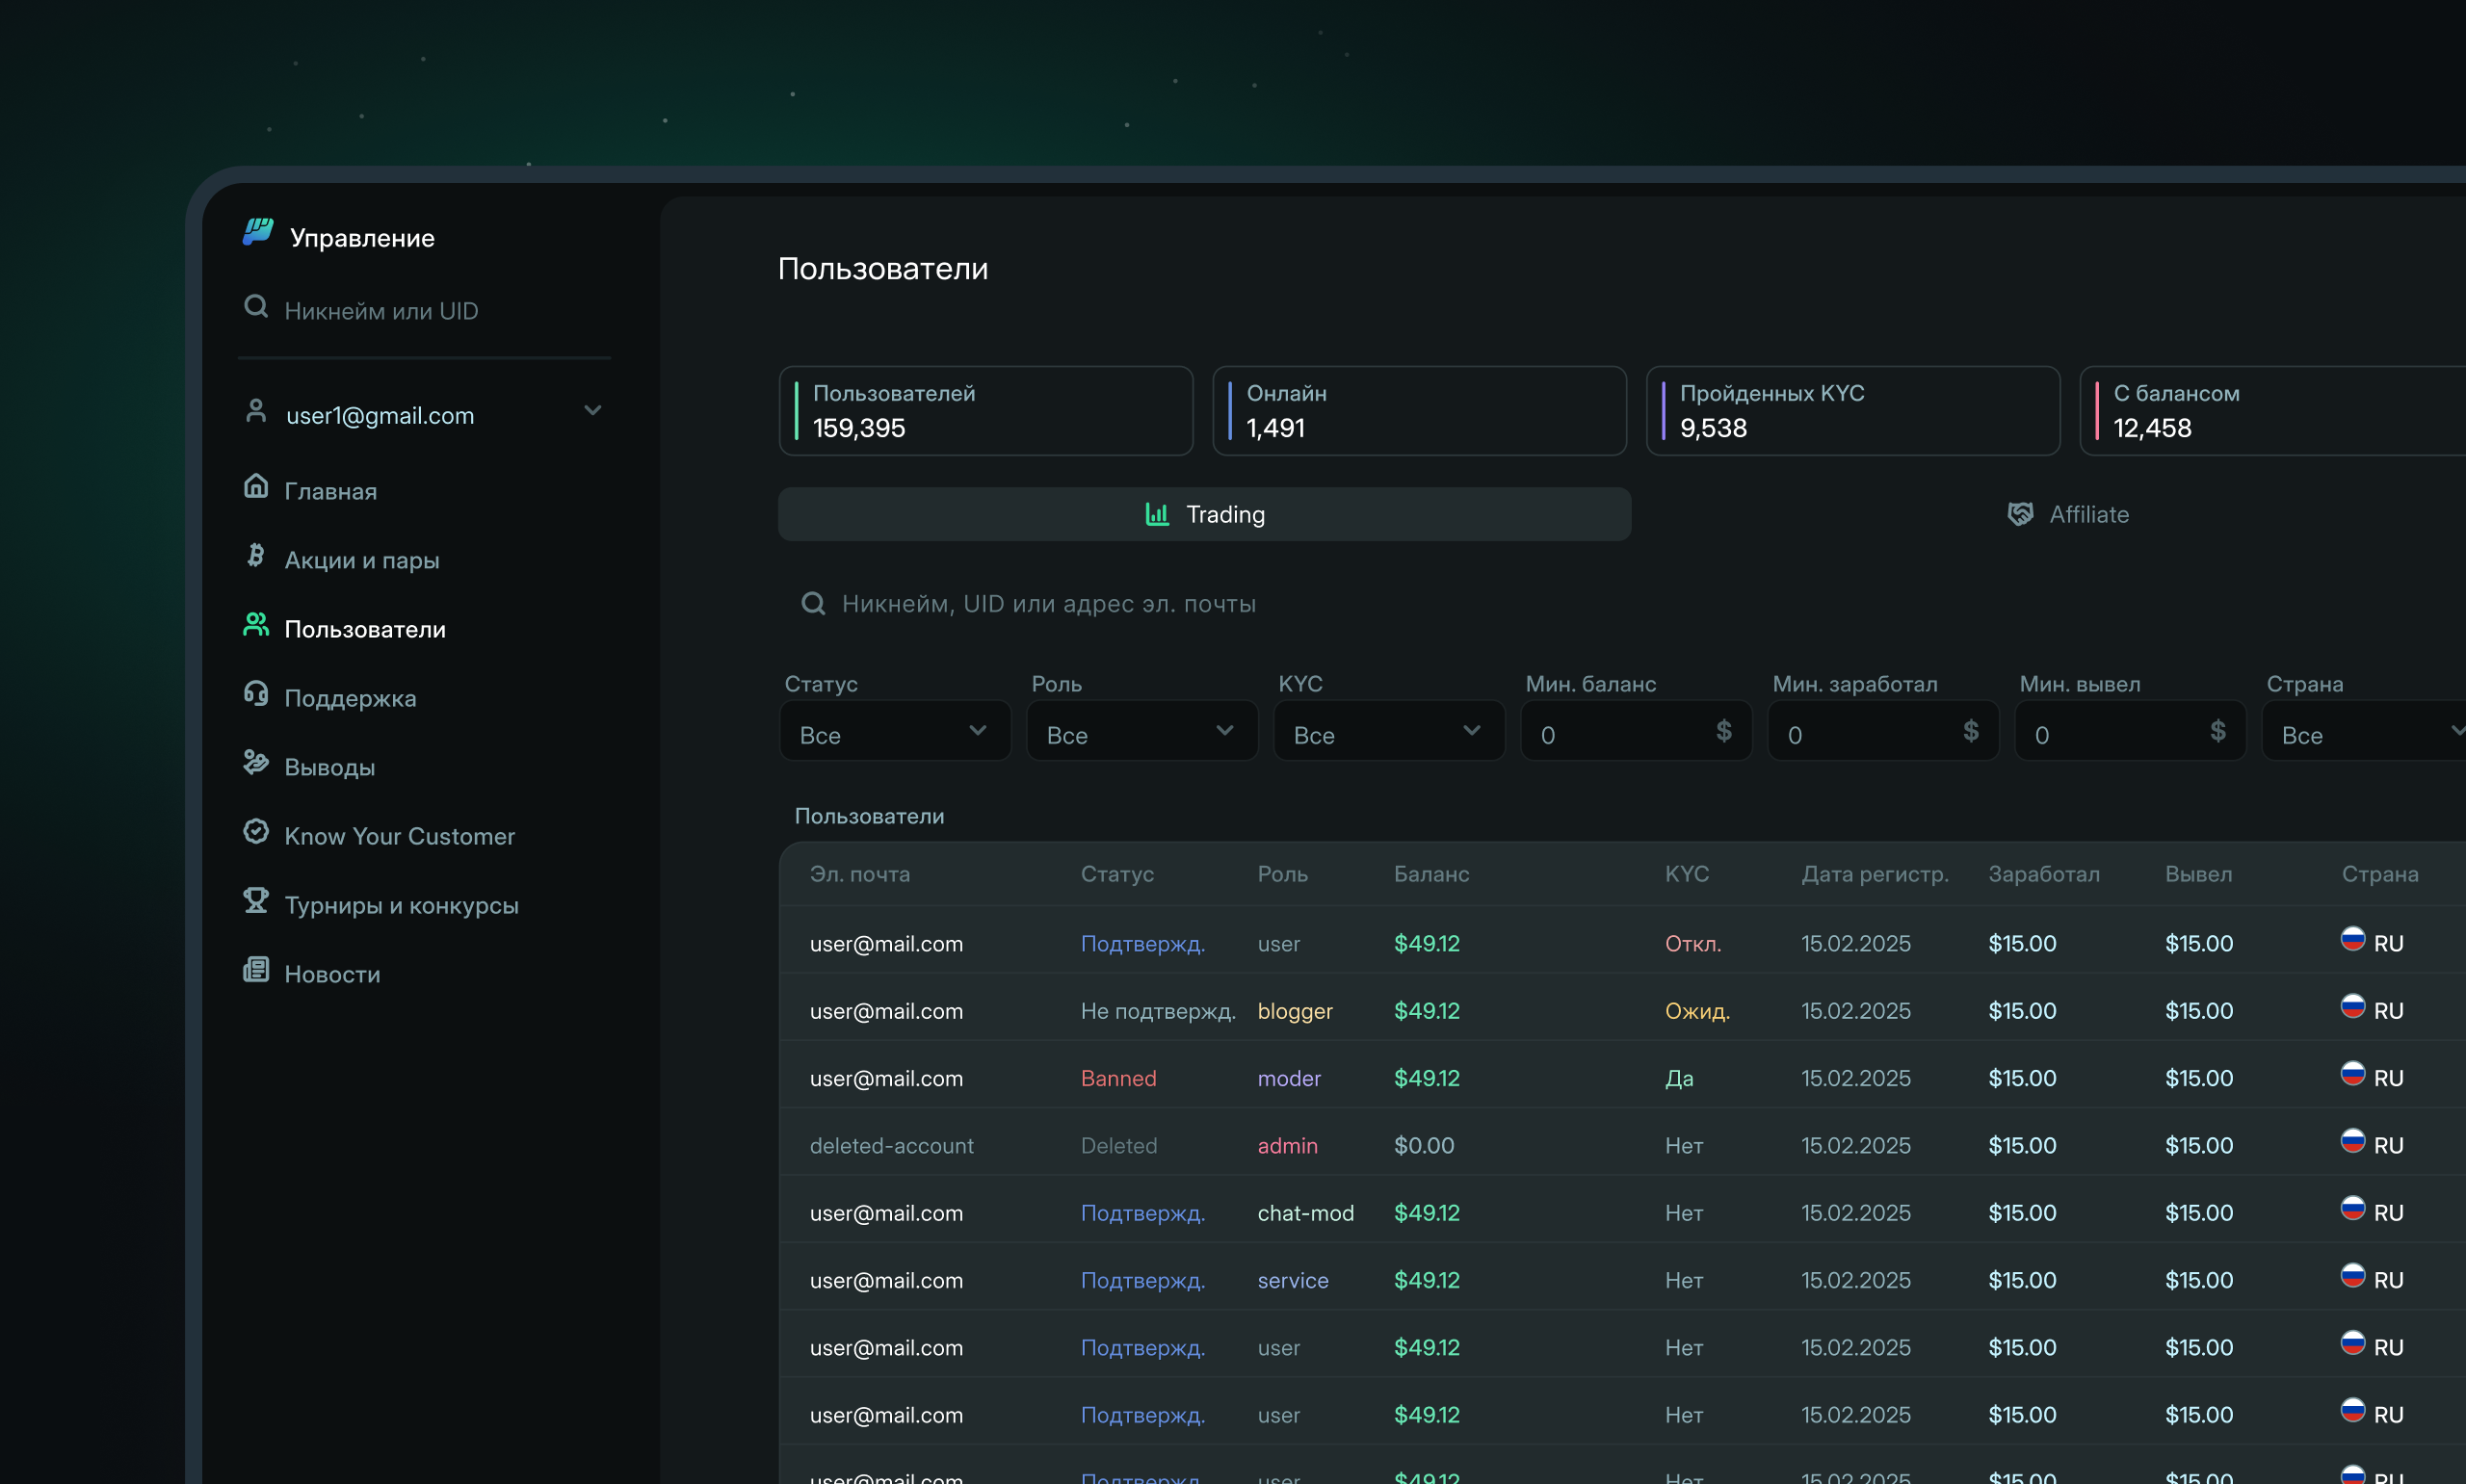Open the Know Your Customer section
The image size is (2466, 1484).
pyautogui.click(x=399, y=836)
